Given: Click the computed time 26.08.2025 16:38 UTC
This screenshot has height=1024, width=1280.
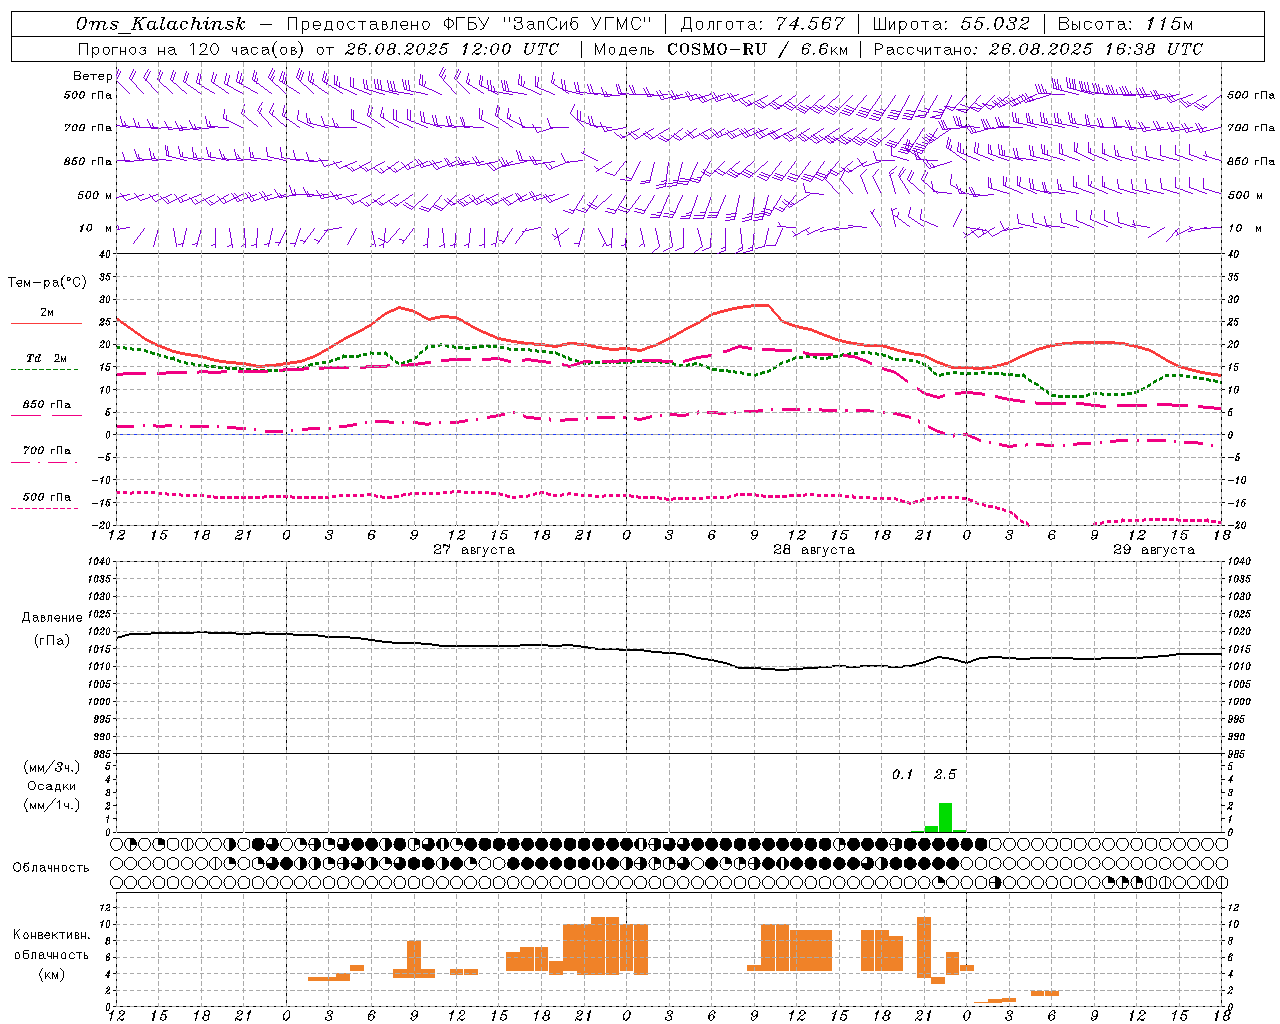Looking at the screenshot, I should click(1096, 49).
